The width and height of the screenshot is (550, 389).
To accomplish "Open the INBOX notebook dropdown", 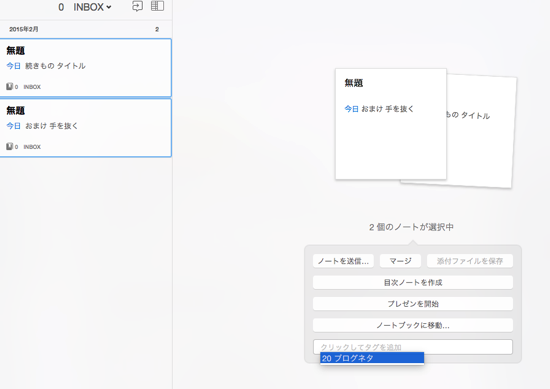I will 92,7.
